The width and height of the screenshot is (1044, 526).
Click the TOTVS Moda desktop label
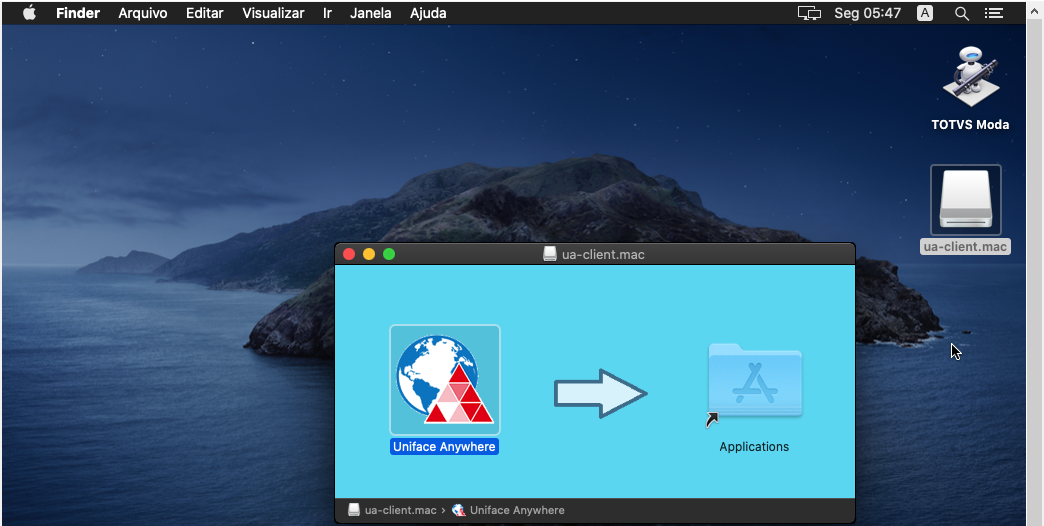pos(970,125)
